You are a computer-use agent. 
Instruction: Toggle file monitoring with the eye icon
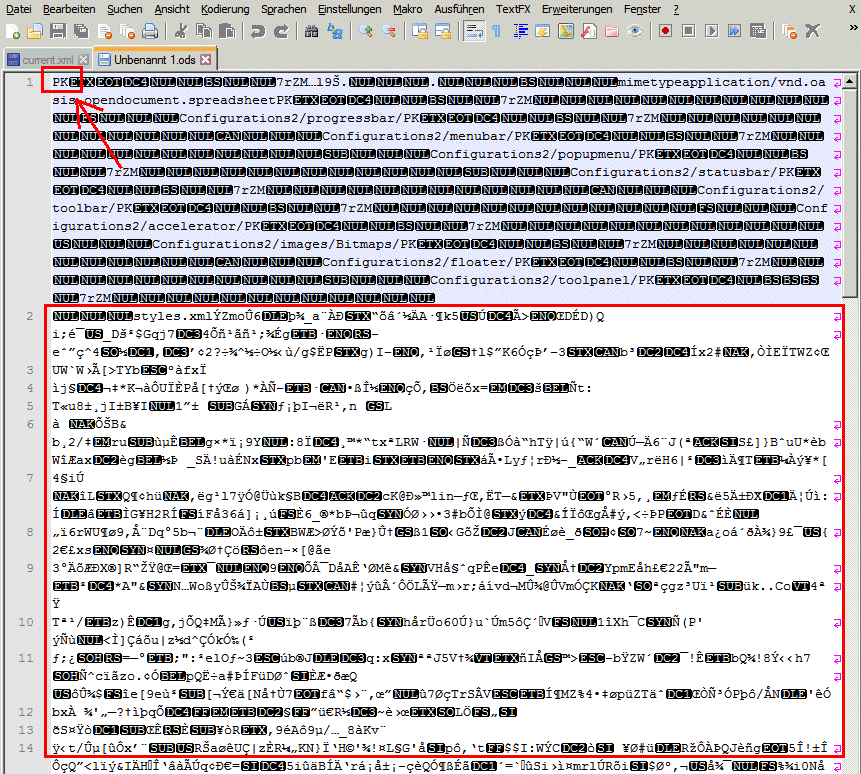click(635, 31)
